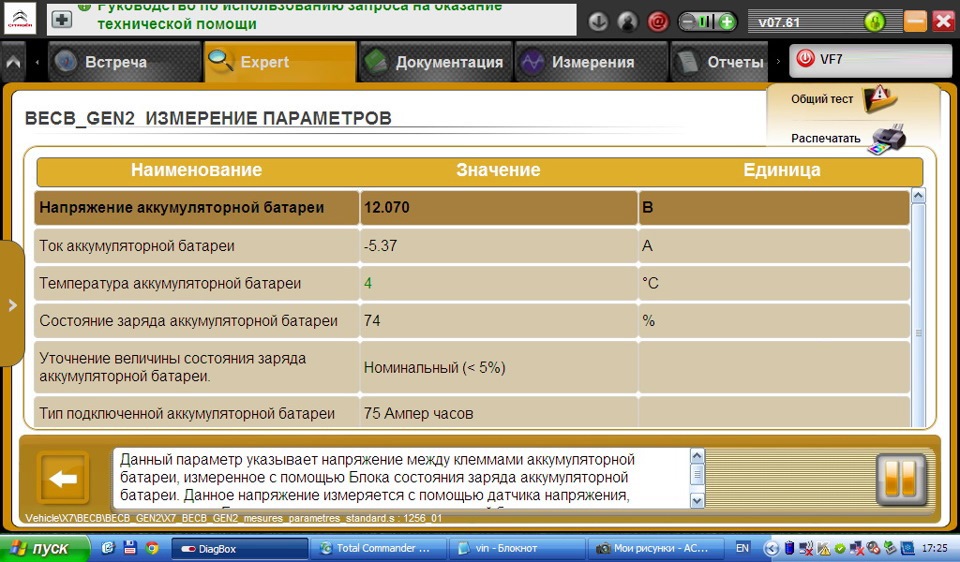
Task: Expand the message bar with plus icon
Action: coord(62,20)
